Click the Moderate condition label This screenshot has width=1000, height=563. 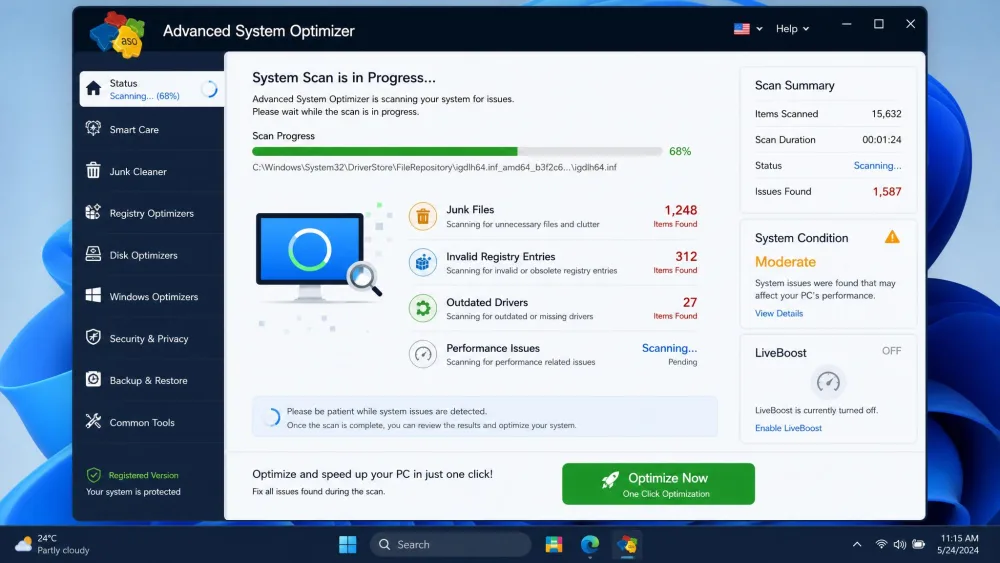tap(785, 261)
